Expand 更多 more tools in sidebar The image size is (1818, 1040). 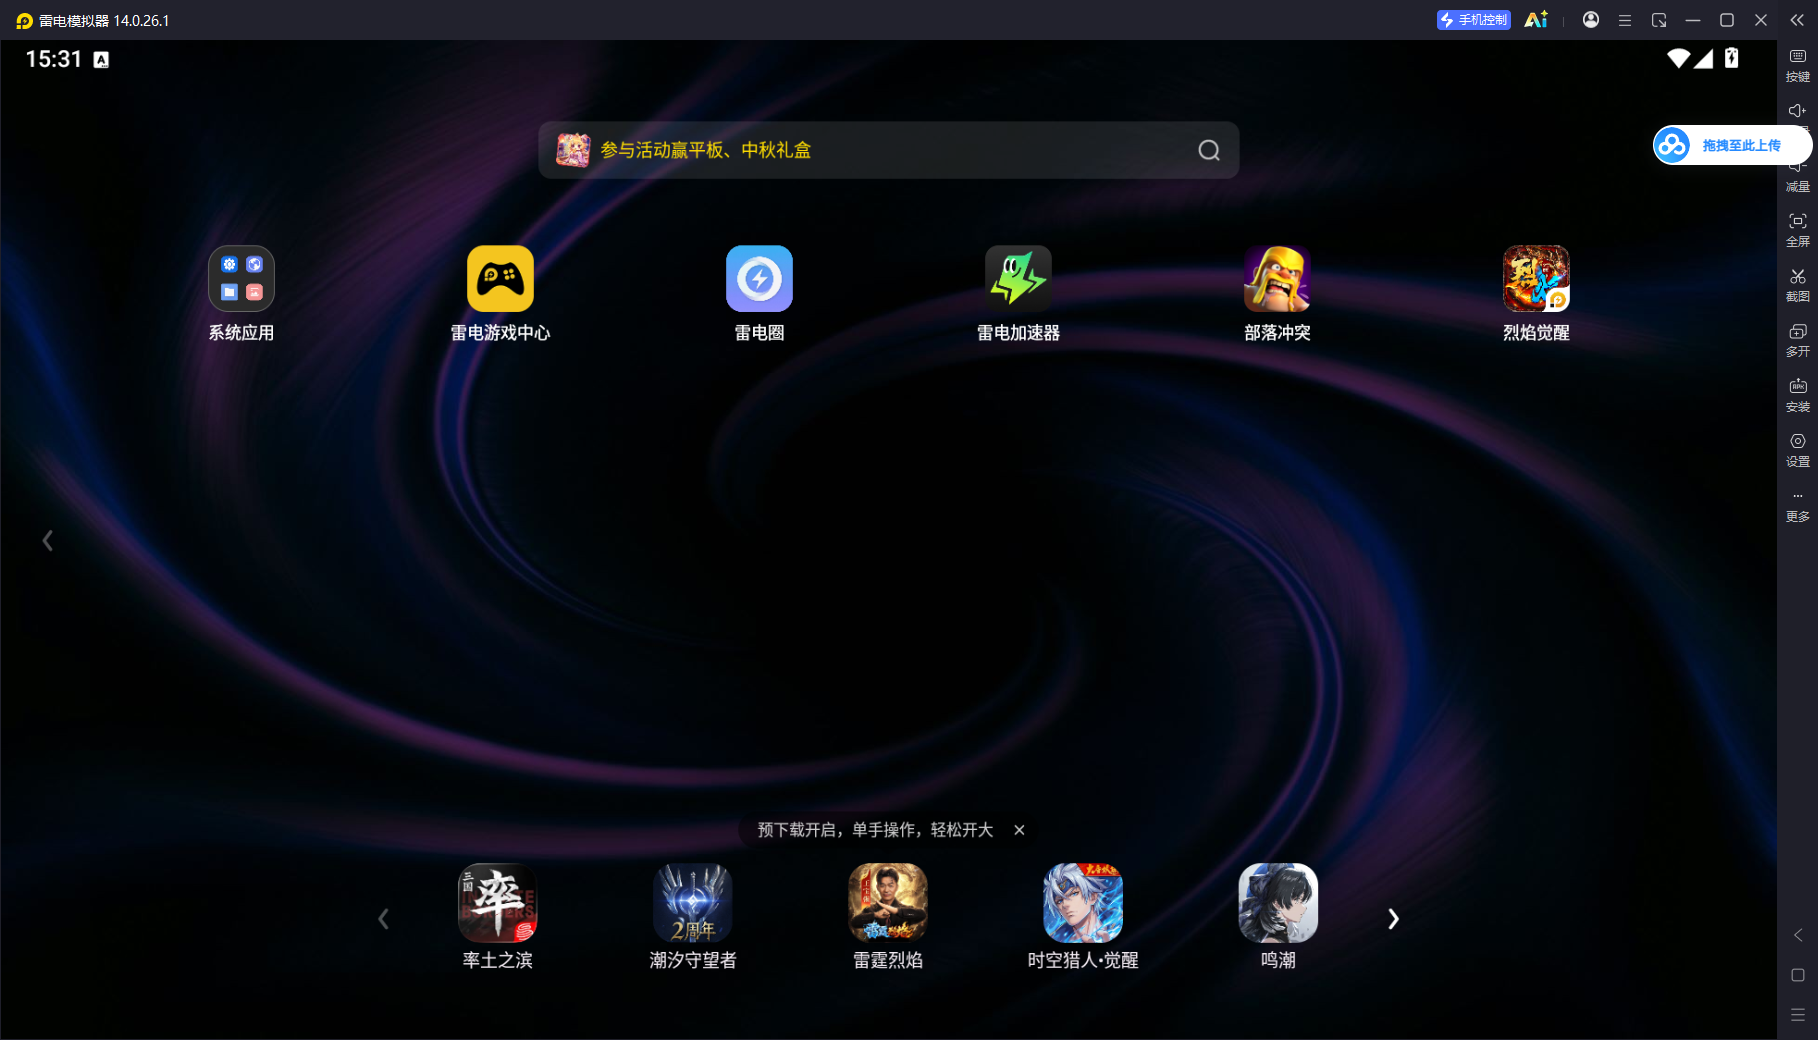(x=1798, y=507)
